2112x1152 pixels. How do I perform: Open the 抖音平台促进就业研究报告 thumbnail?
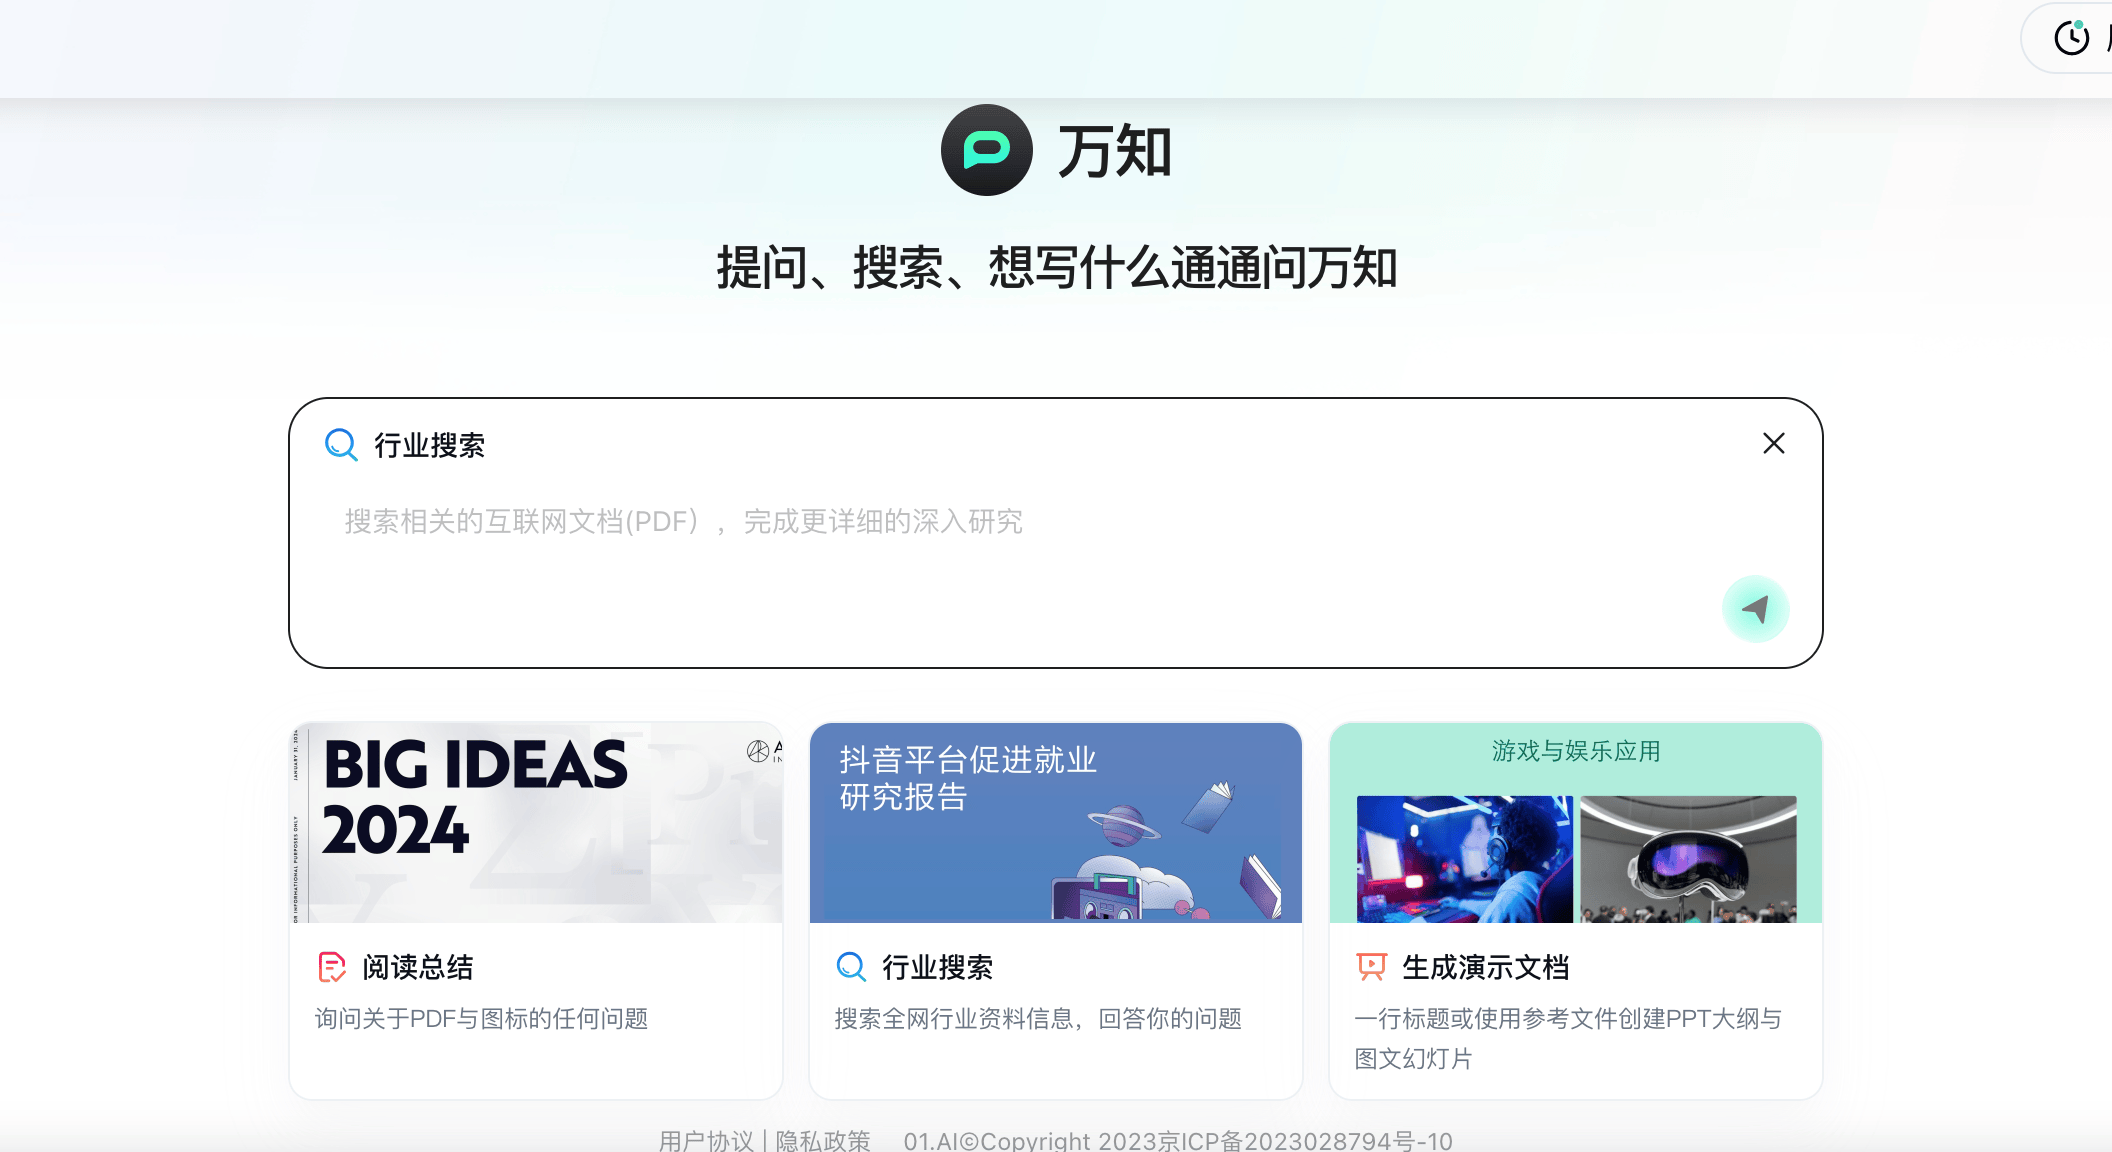coord(1056,822)
